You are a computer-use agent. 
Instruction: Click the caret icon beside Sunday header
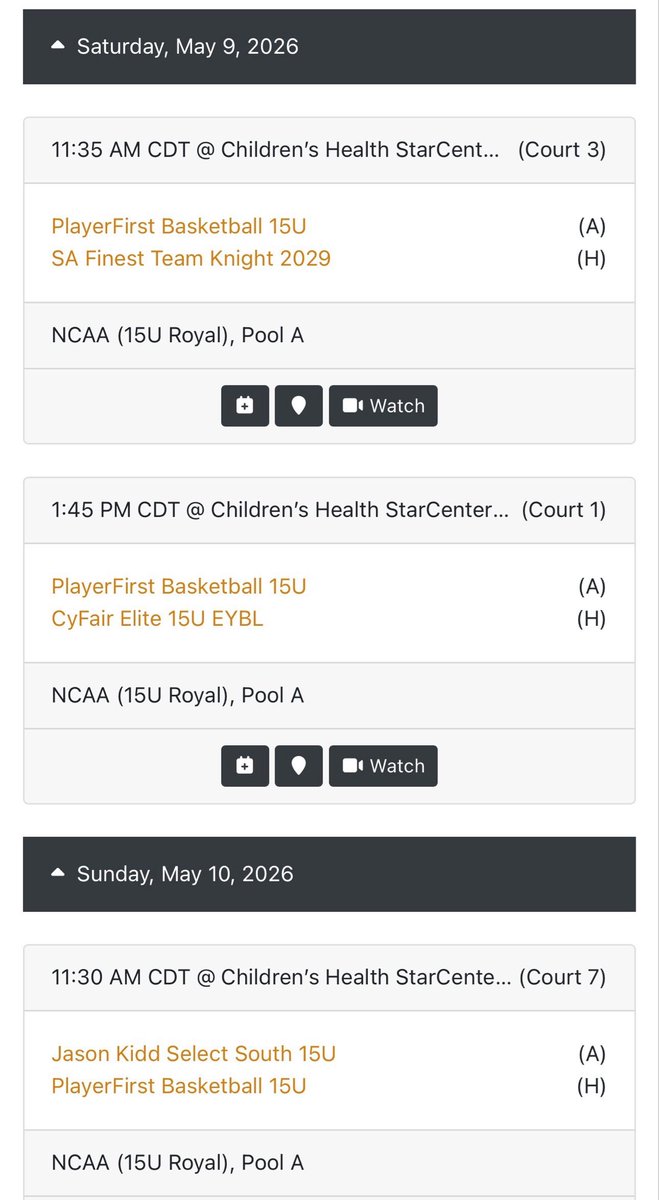pos(58,874)
